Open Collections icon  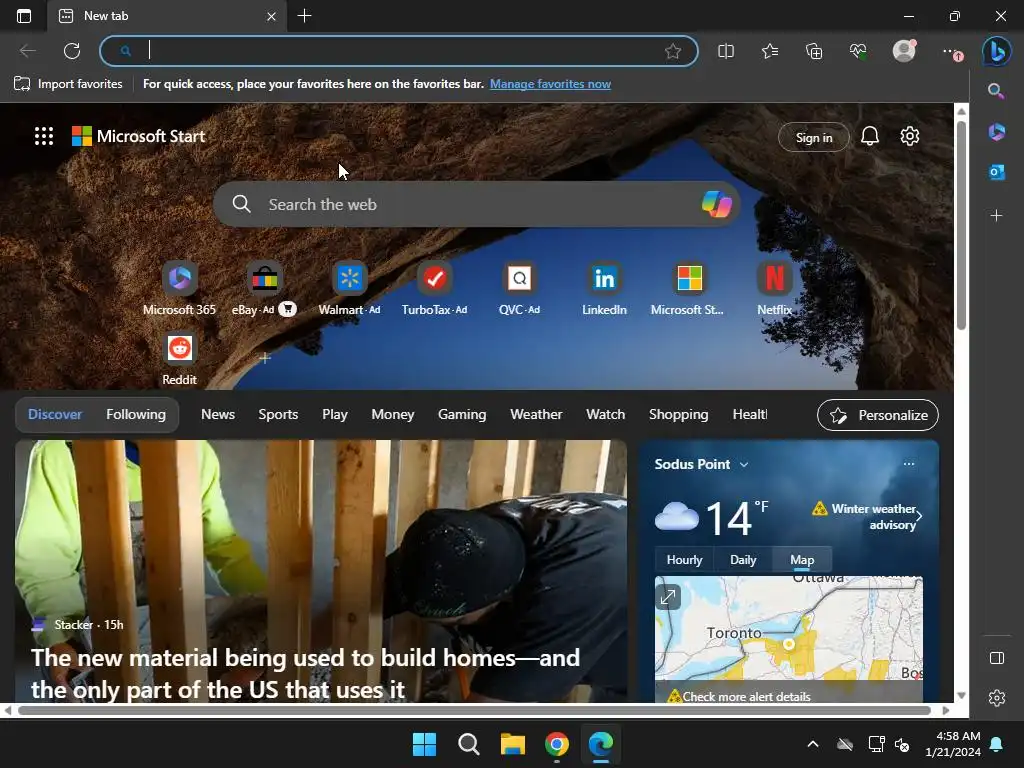814,51
